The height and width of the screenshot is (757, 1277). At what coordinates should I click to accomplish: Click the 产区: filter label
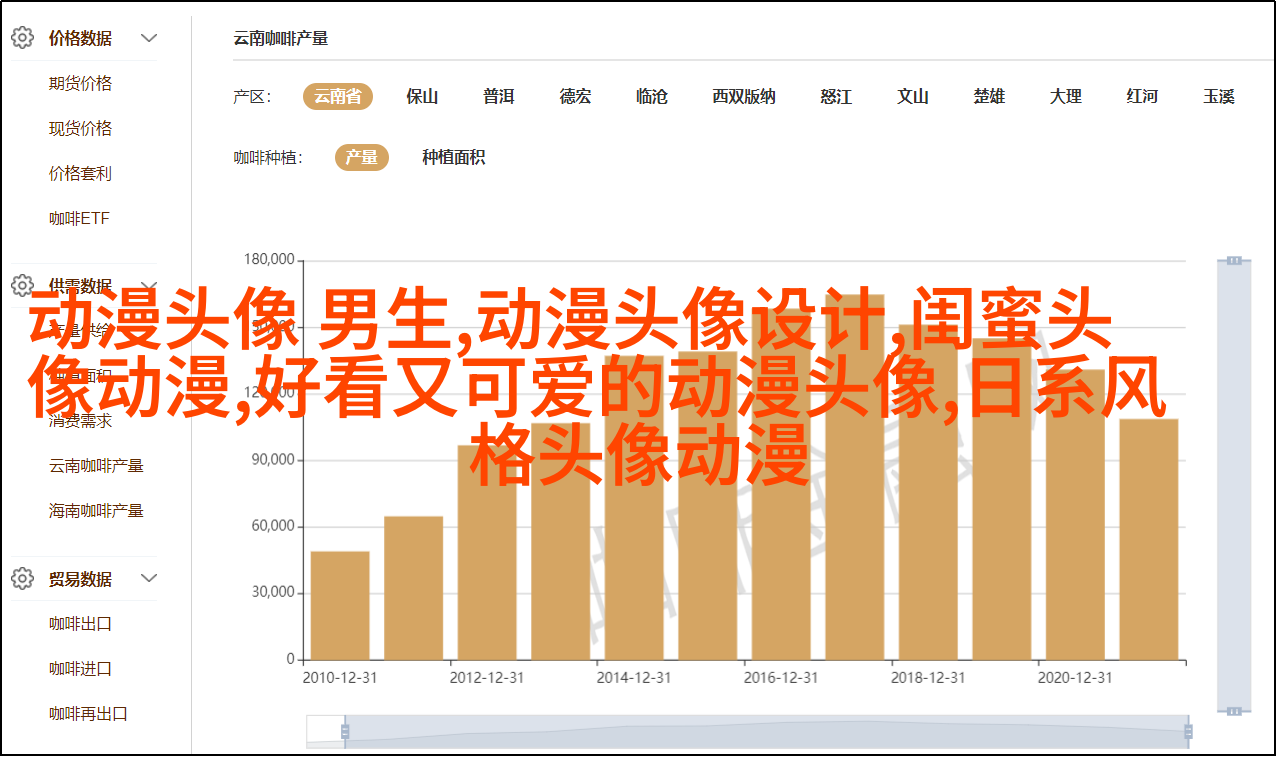coord(252,97)
